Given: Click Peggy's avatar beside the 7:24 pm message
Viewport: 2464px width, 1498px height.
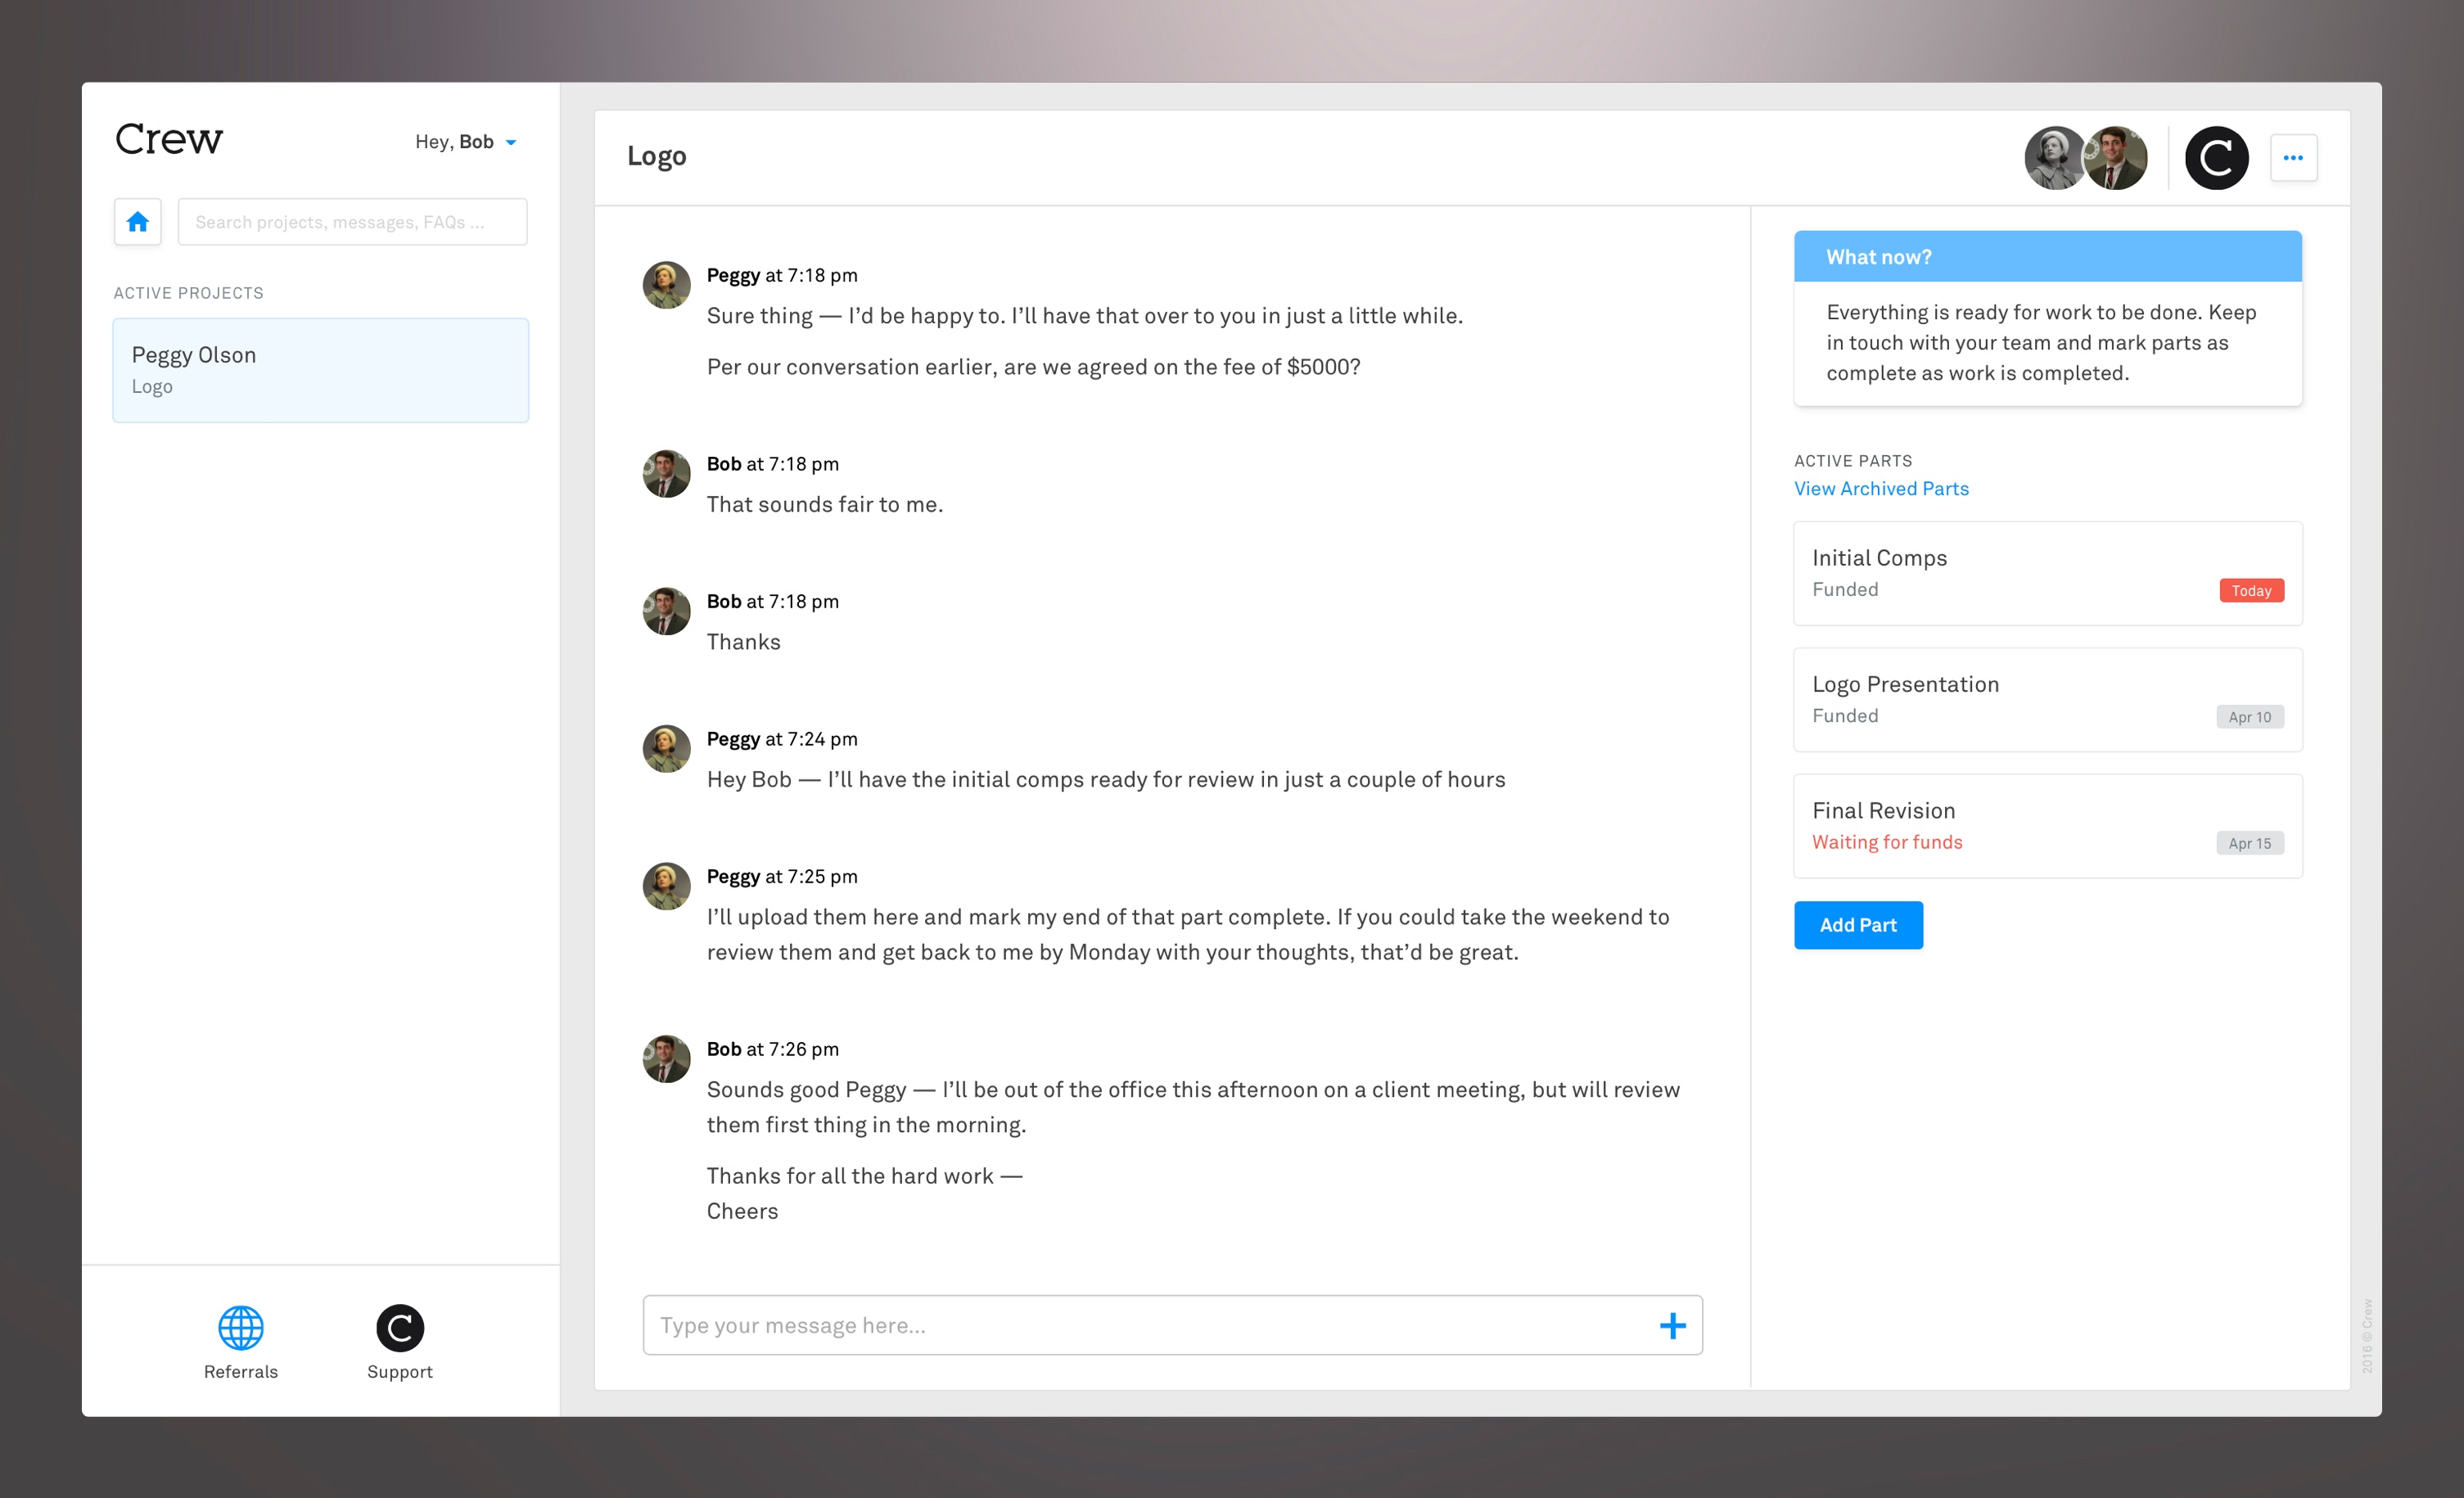Looking at the screenshot, I should pos(666,748).
